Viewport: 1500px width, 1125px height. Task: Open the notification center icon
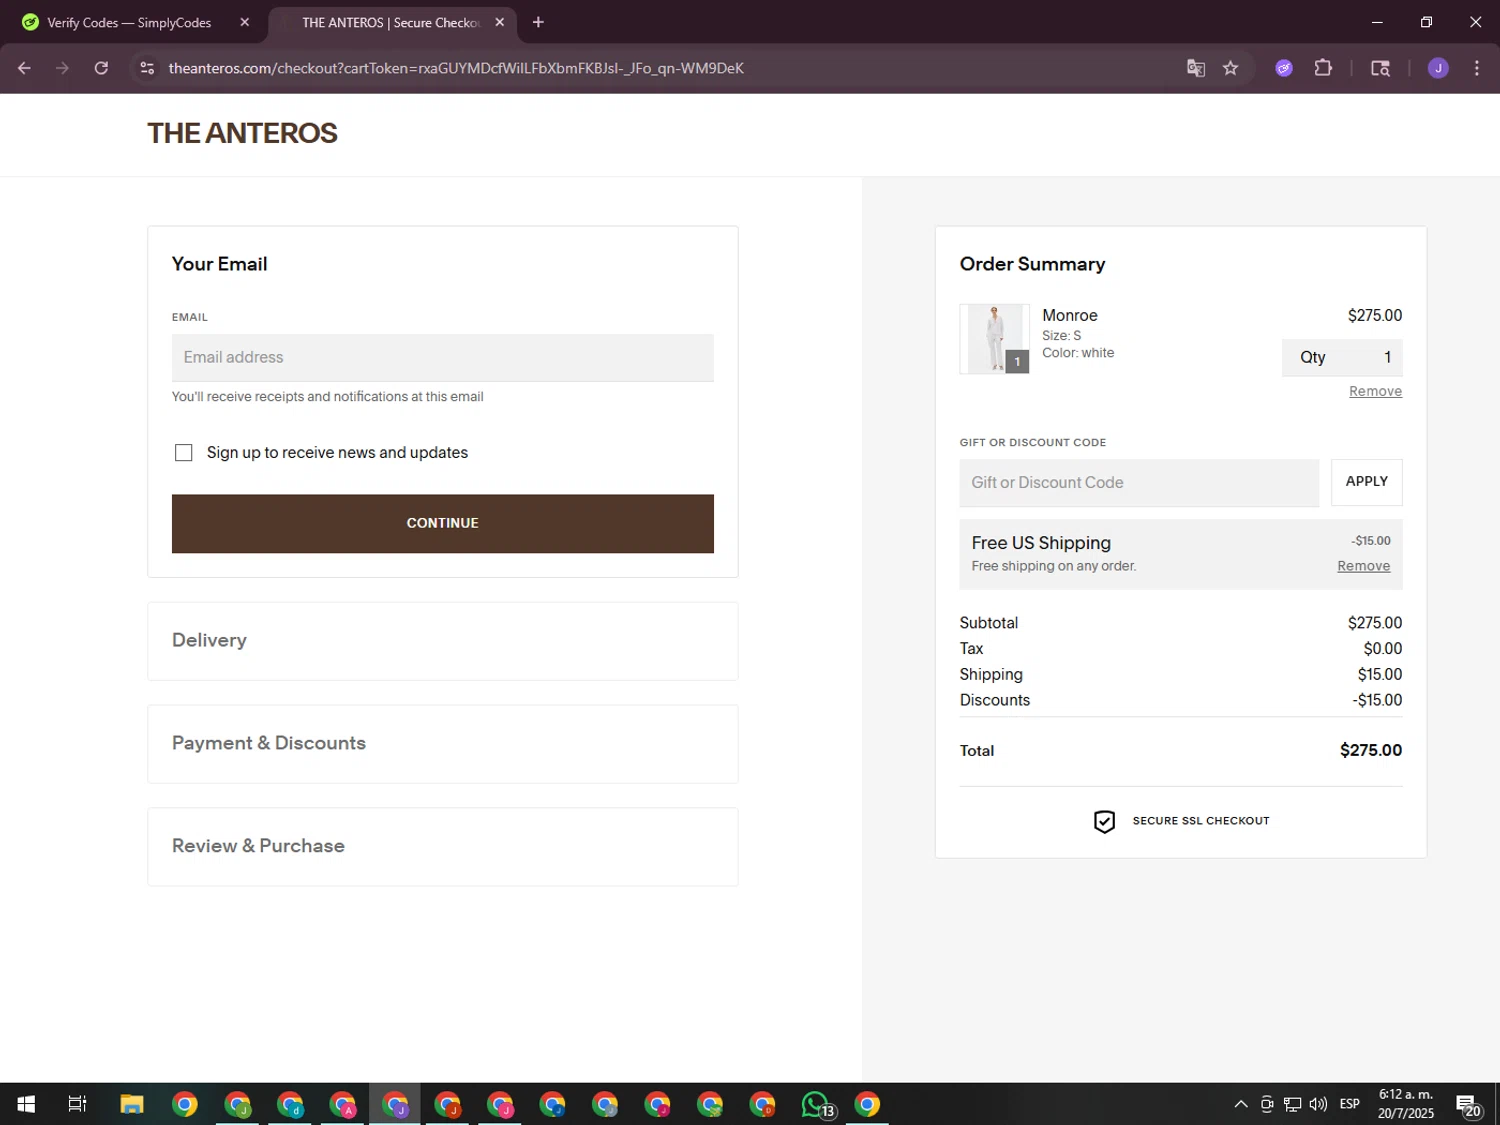pyautogui.click(x=1468, y=1104)
